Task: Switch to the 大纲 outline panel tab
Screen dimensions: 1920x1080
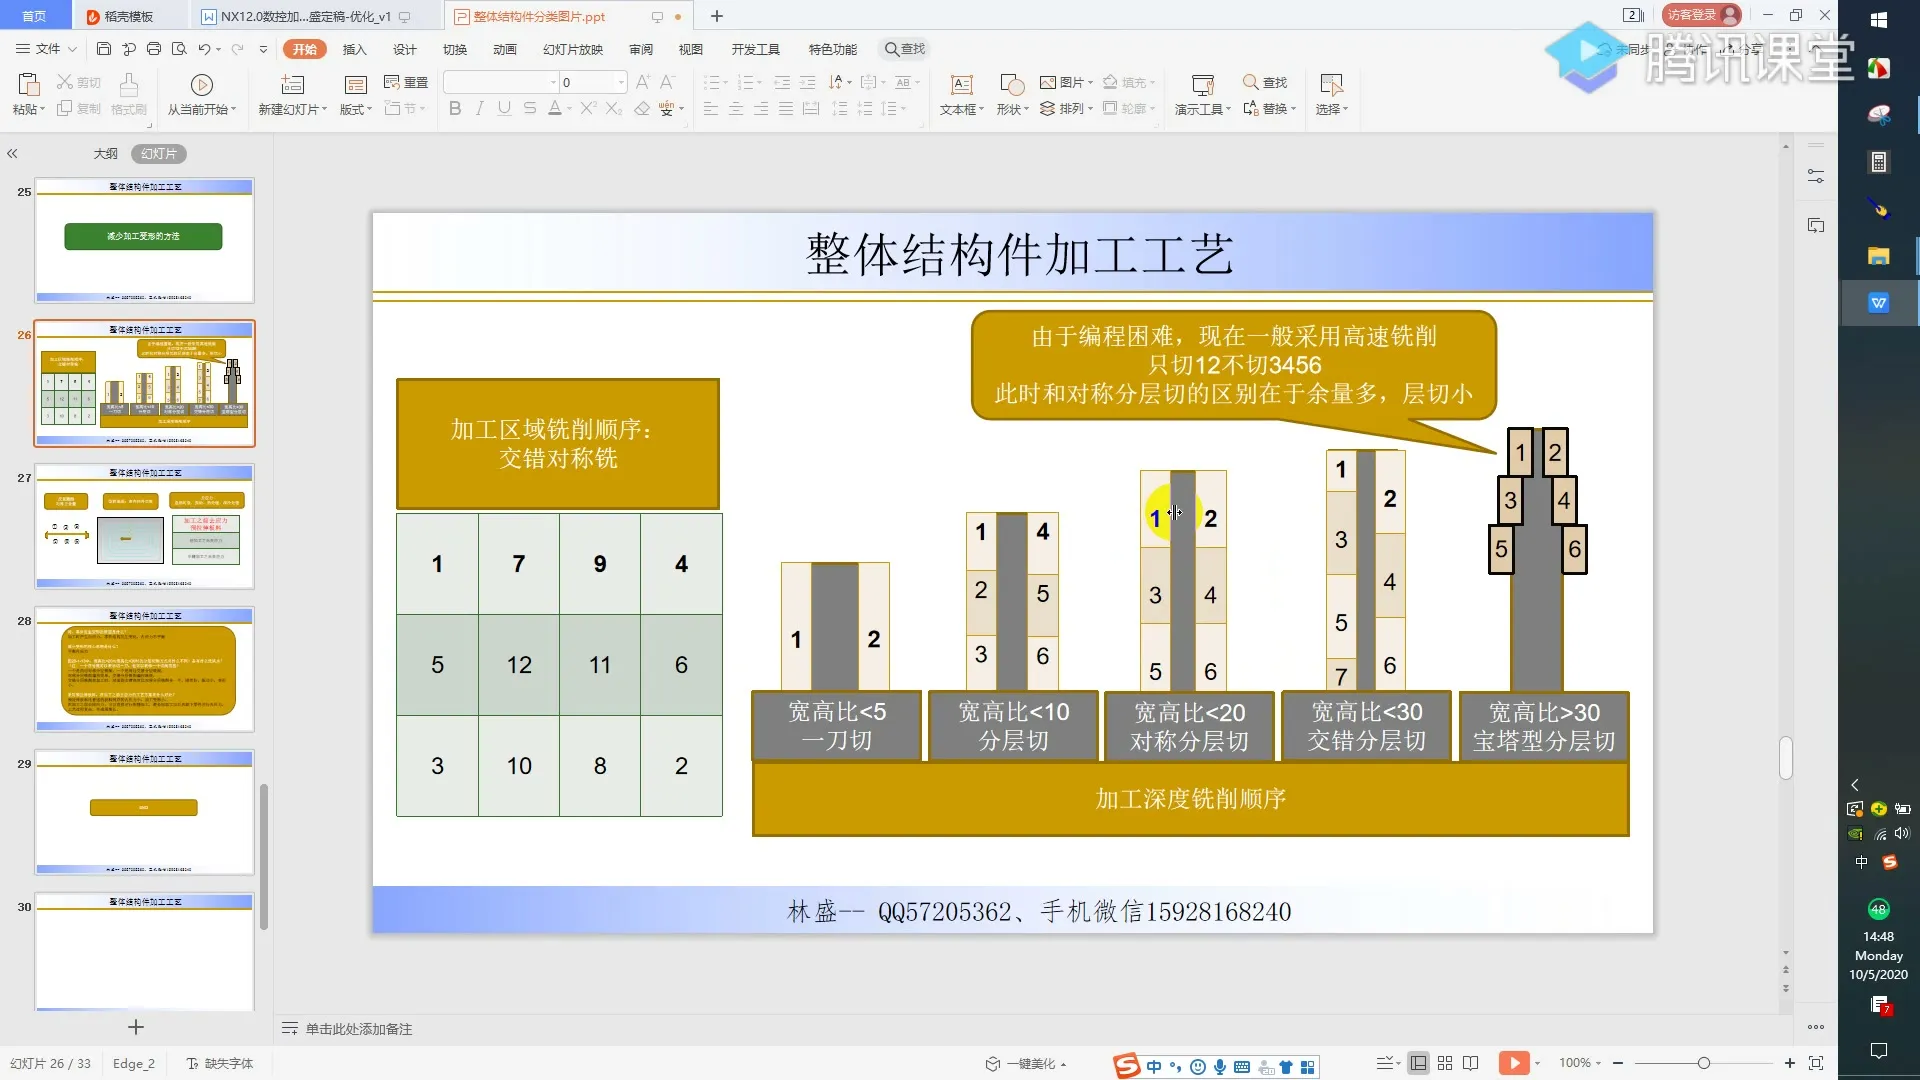Action: click(105, 153)
